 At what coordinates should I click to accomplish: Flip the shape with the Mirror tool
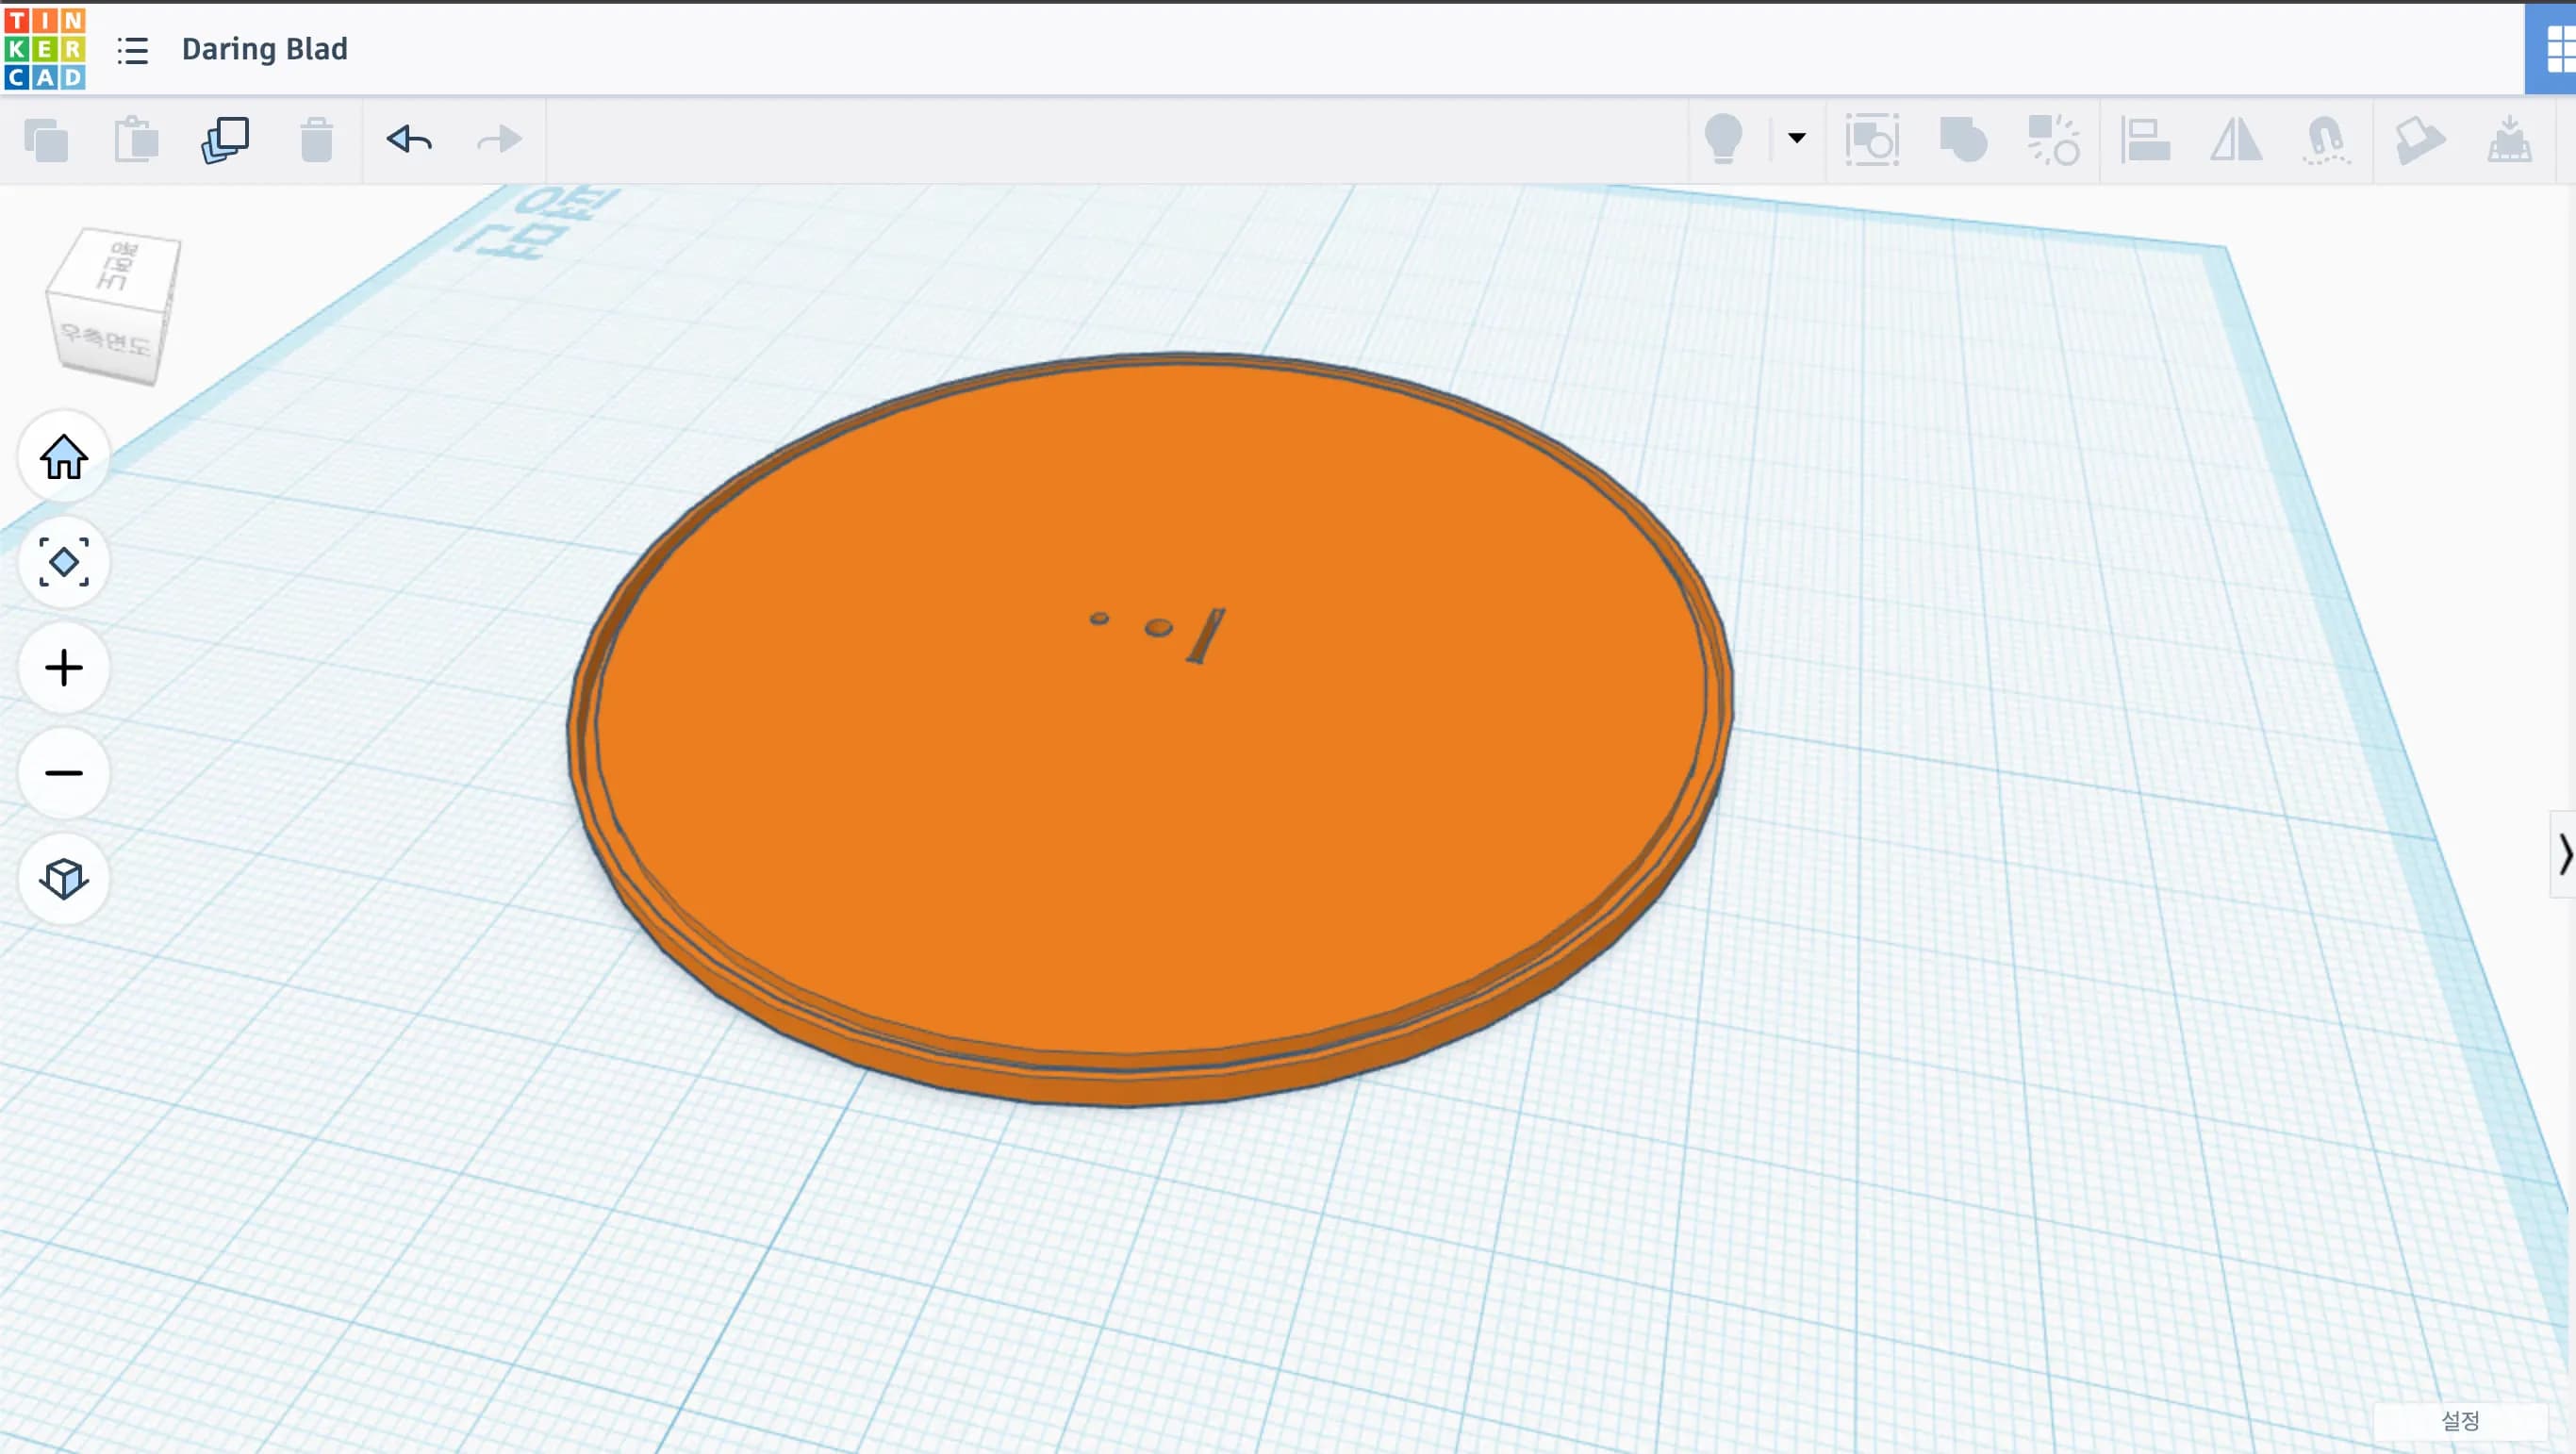point(2237,141)
